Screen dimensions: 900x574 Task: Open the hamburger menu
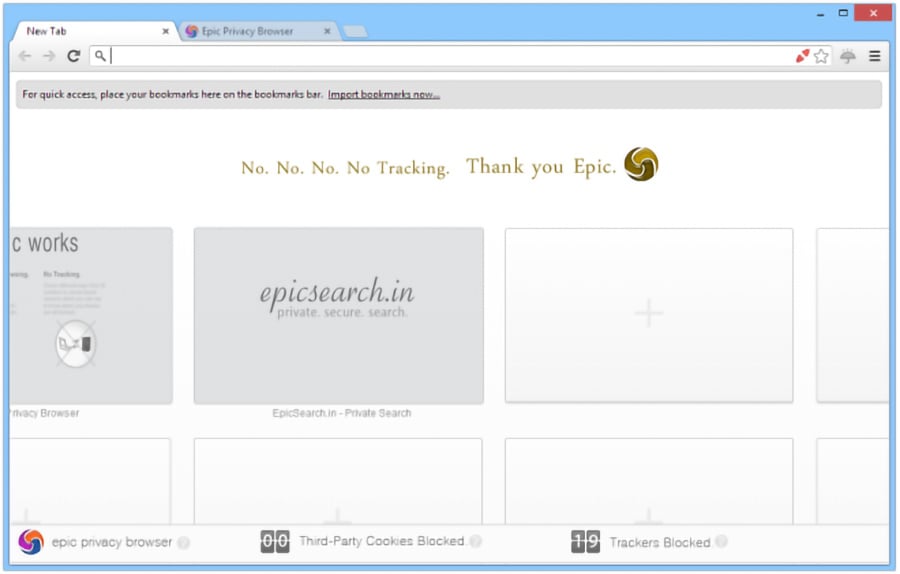(875, 56)
